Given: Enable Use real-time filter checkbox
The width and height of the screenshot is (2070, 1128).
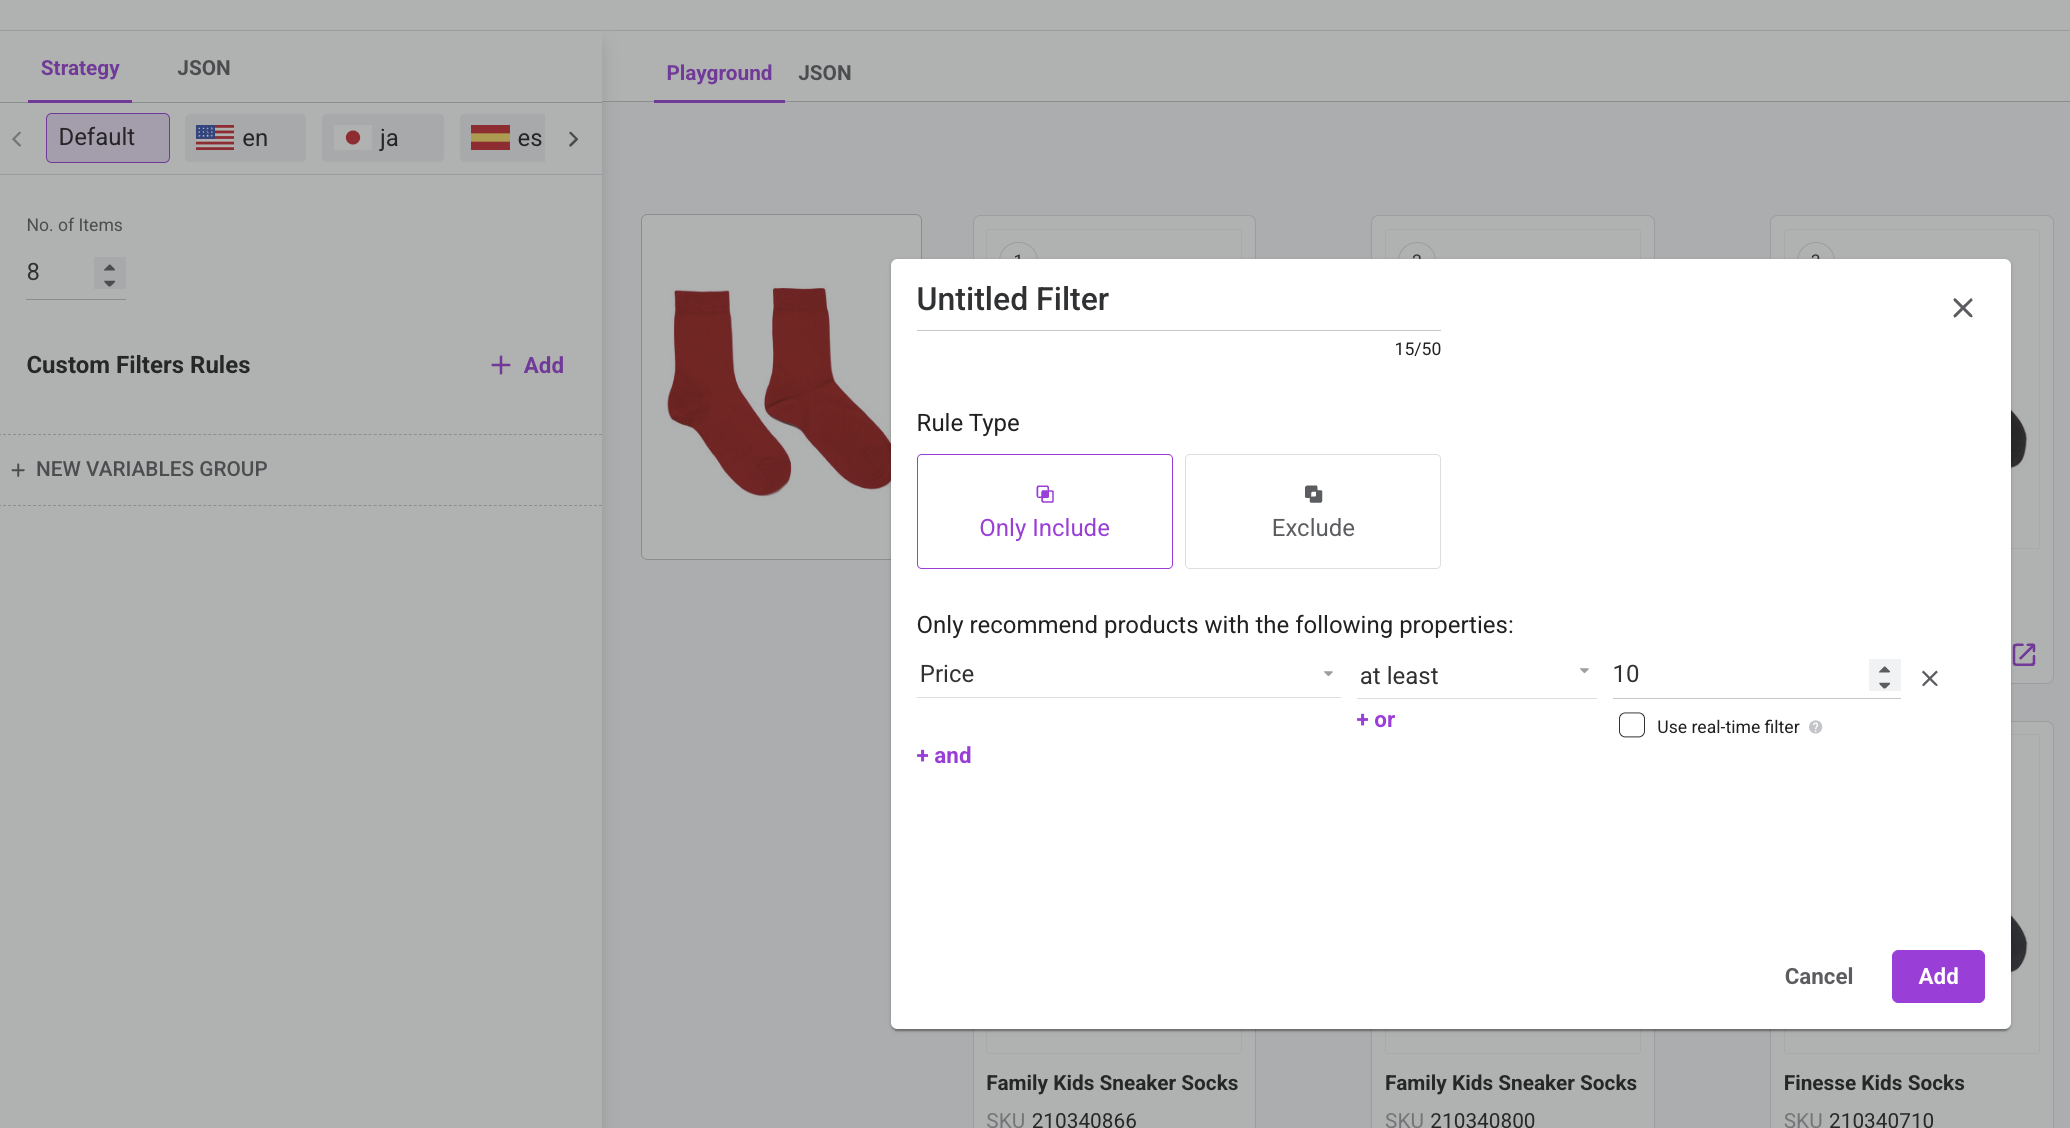Looking at the screenshot, I should pyautogui.click(x=1631, y=725).
